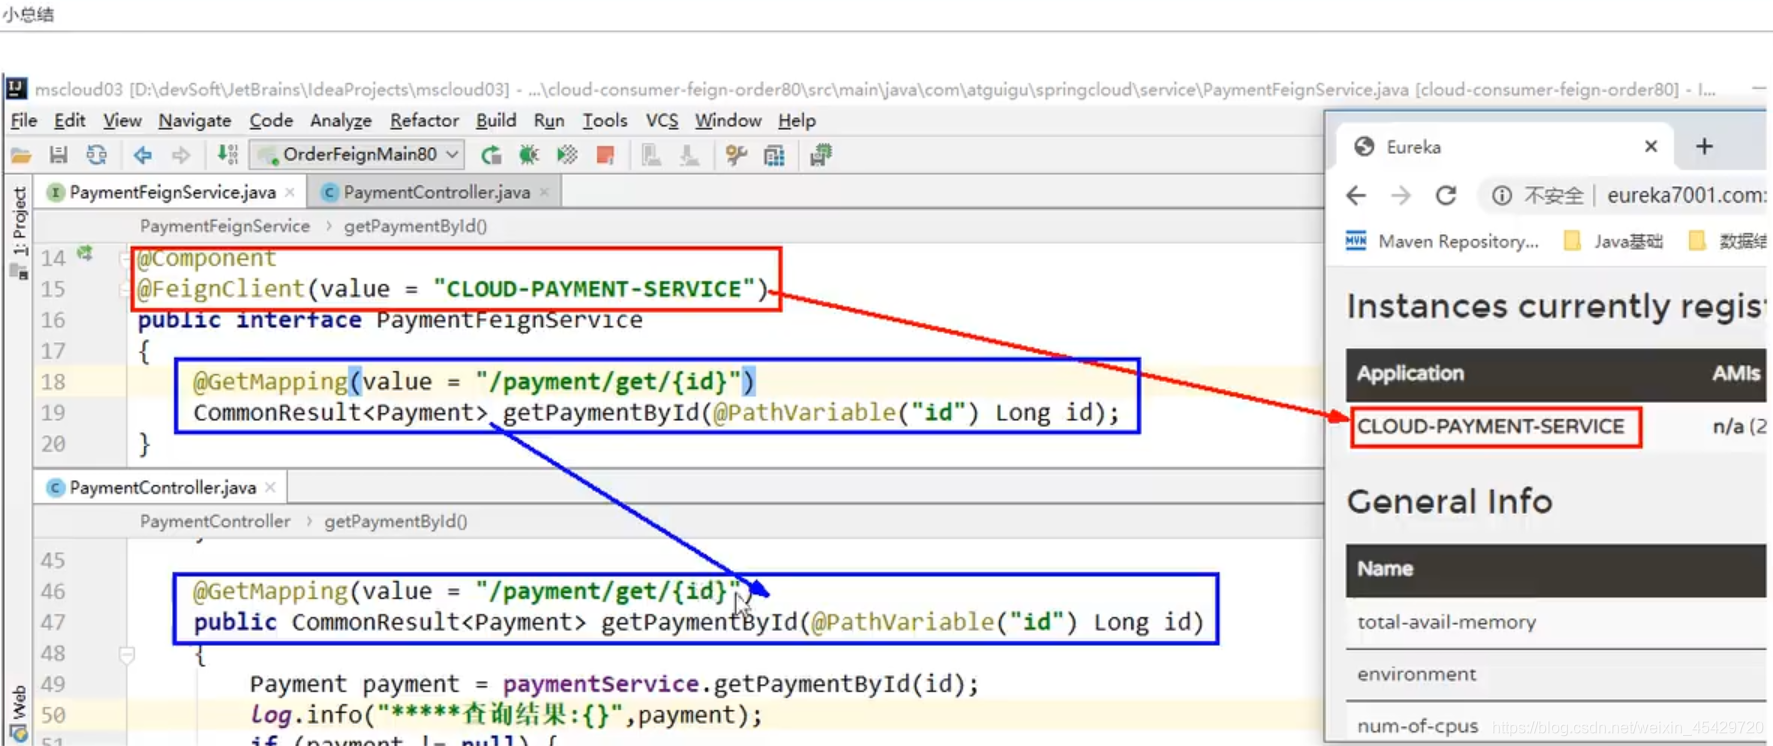Click the rightmost green tree toolbar icon
The width and height of the screenshot is (1773, 746).
(x=821, y=155)
